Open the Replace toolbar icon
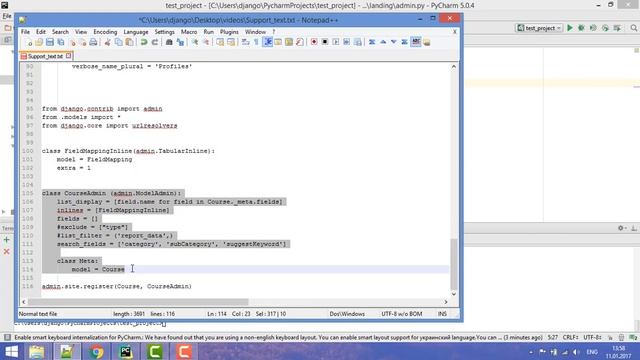This screenshot has height=360, width=640. (180, 42)
